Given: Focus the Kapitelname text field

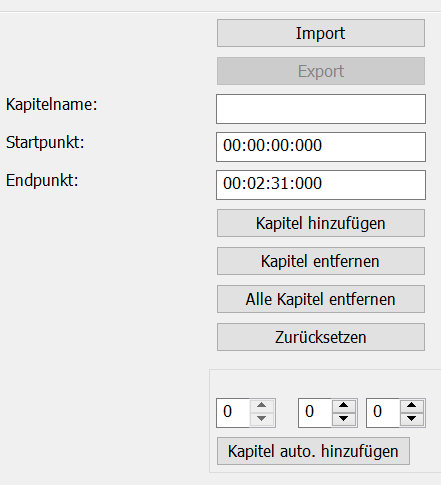Looking at the screenshot, I should [x=321, y=109].
